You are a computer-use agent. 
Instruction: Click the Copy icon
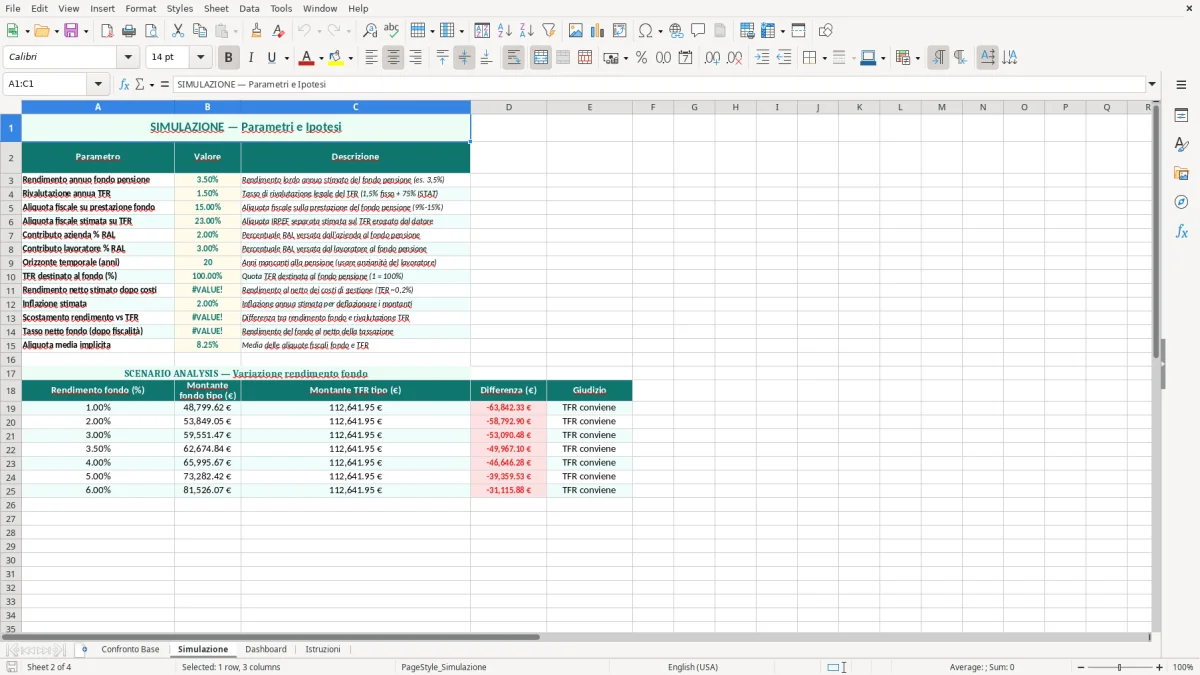point(200,31)
